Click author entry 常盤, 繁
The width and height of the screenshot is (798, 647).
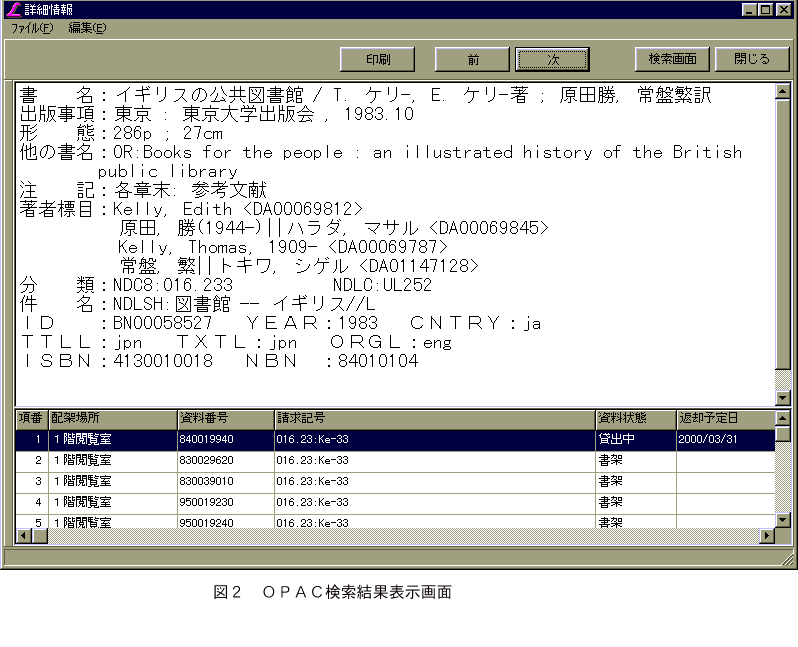click(158, 266)
